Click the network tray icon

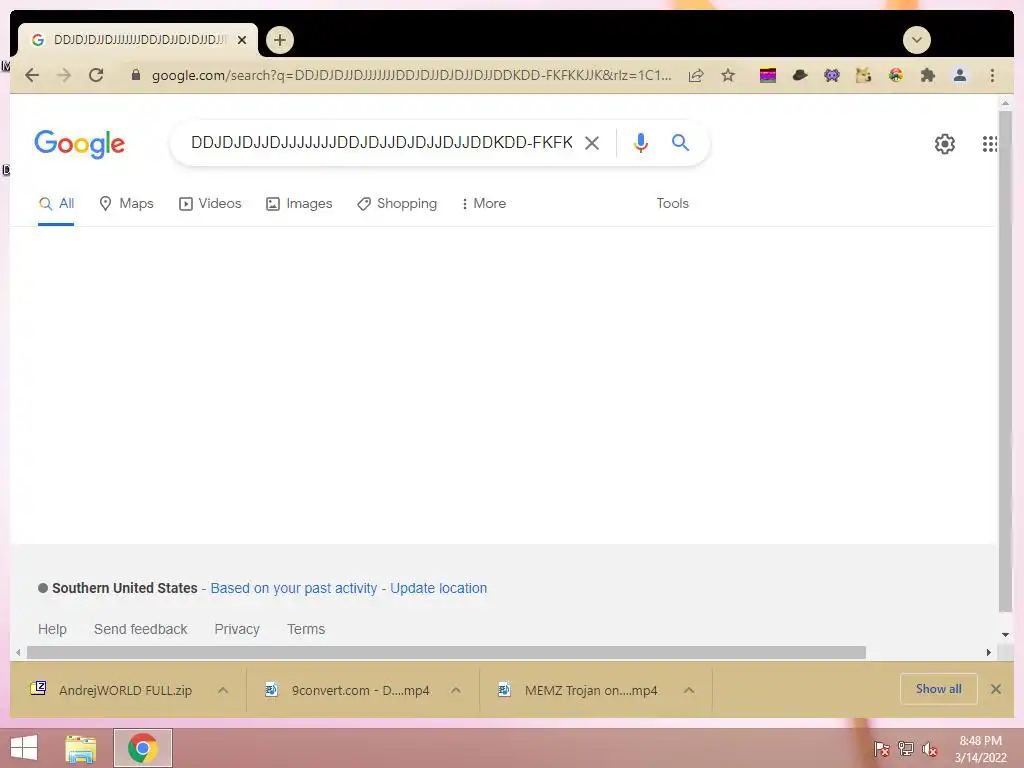tap(906, 749)
